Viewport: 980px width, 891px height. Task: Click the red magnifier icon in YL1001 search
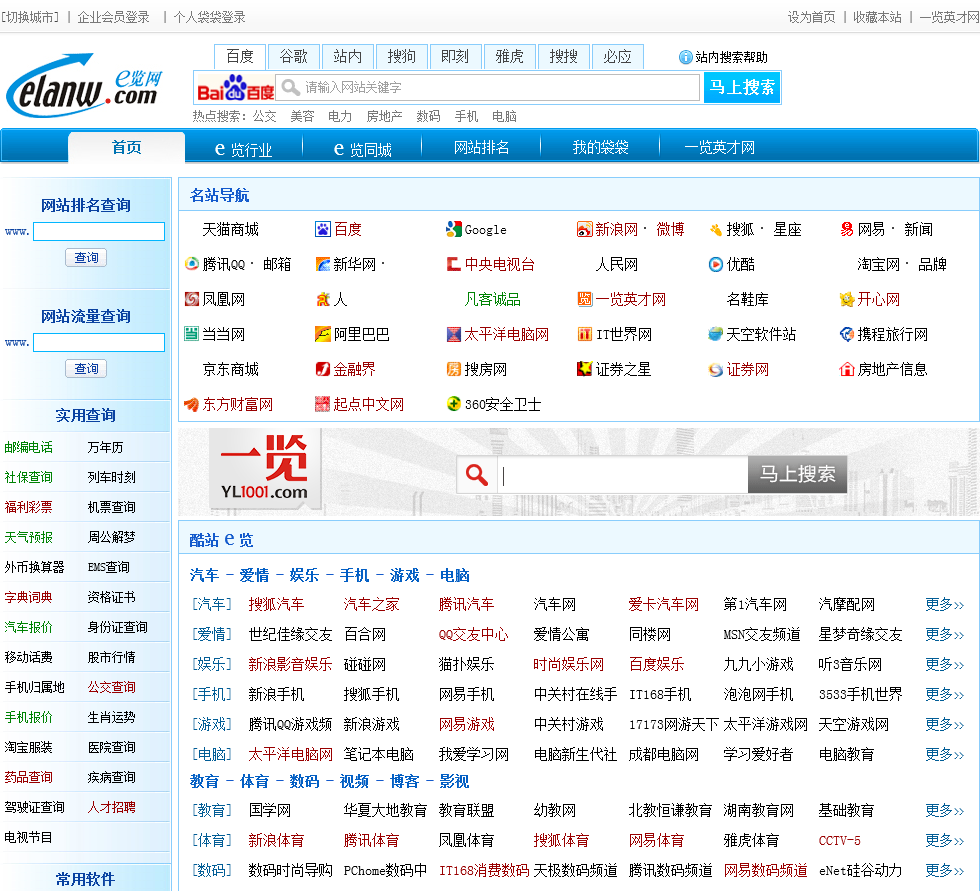[476, 475]
